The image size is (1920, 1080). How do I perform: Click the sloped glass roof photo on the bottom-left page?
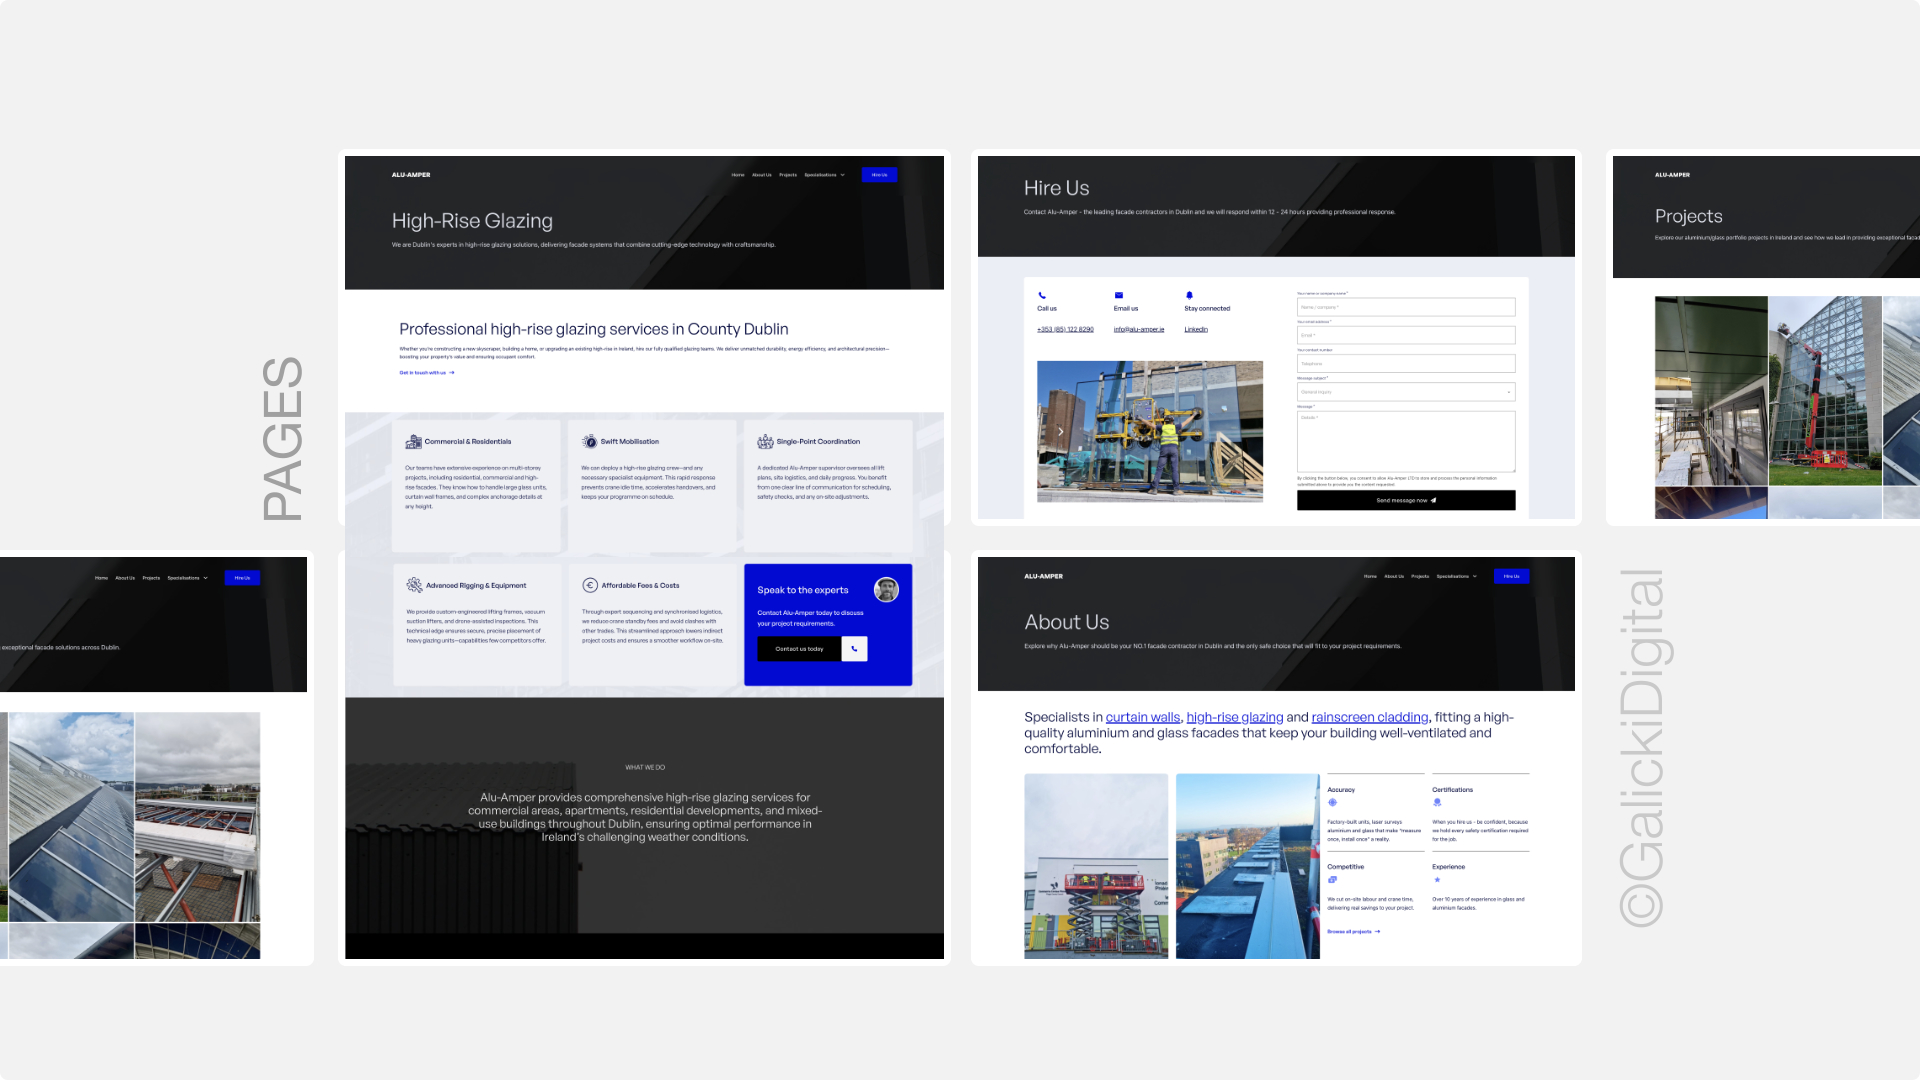tap(71, 817)
